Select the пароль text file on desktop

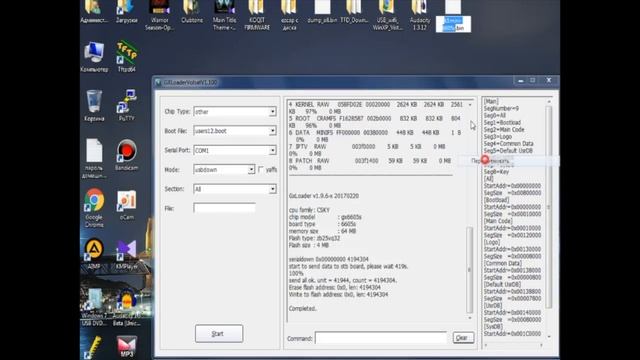94,158
